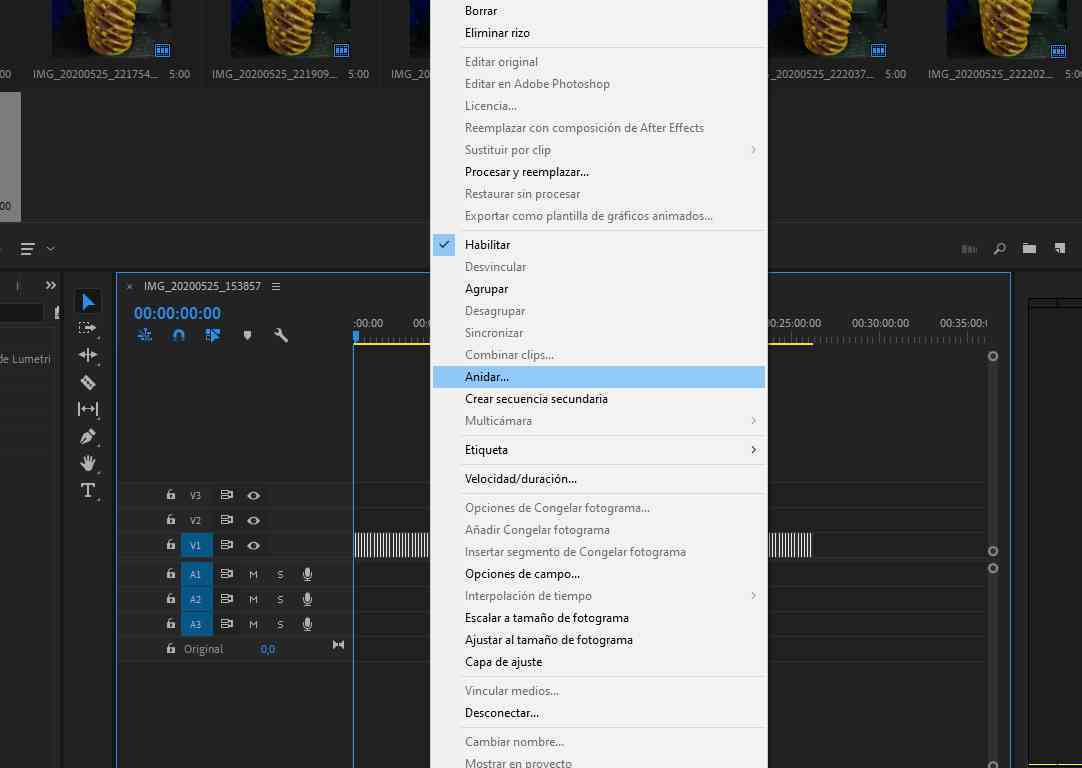Select the Slip tool
This screenshot has height=768, width=1082.
[x=88, y=409]
